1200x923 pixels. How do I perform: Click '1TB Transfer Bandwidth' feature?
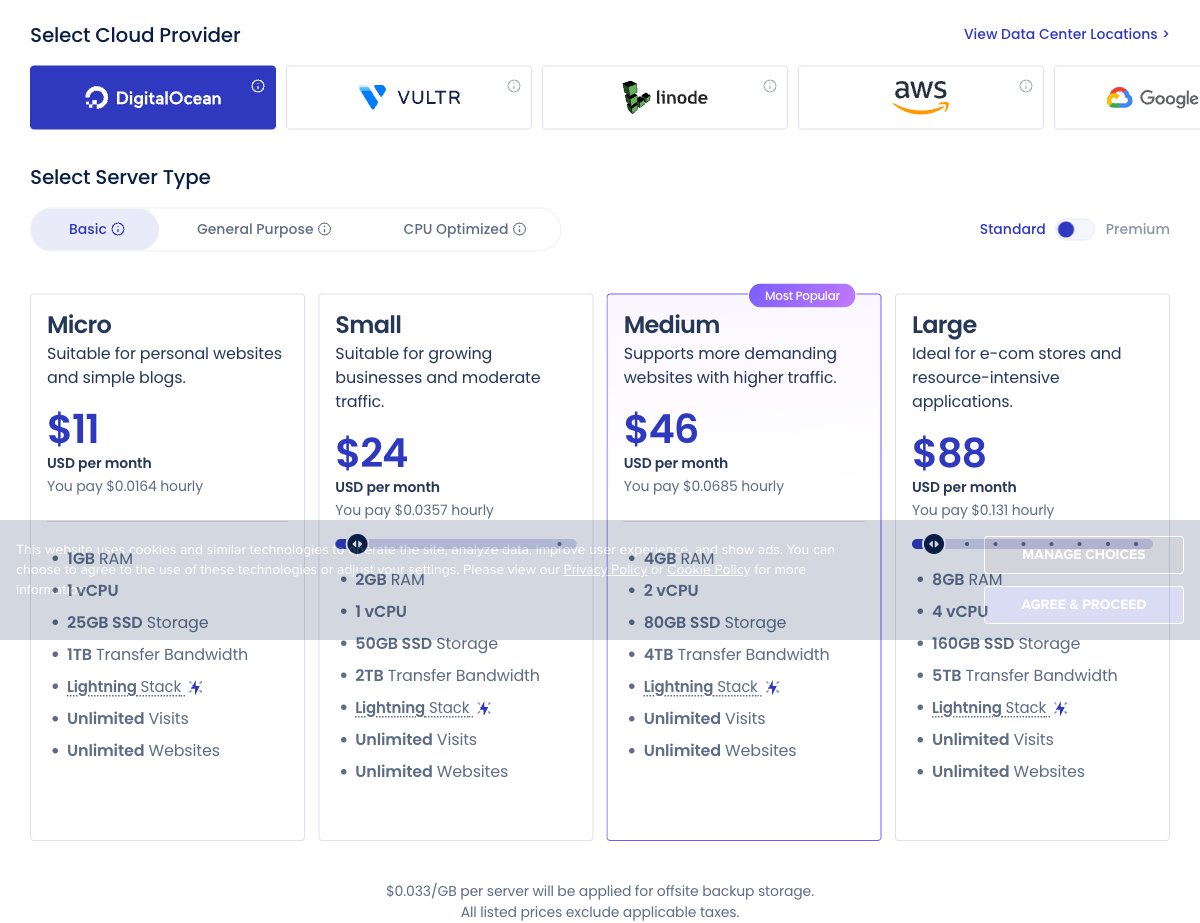click(x=157, y=654)
